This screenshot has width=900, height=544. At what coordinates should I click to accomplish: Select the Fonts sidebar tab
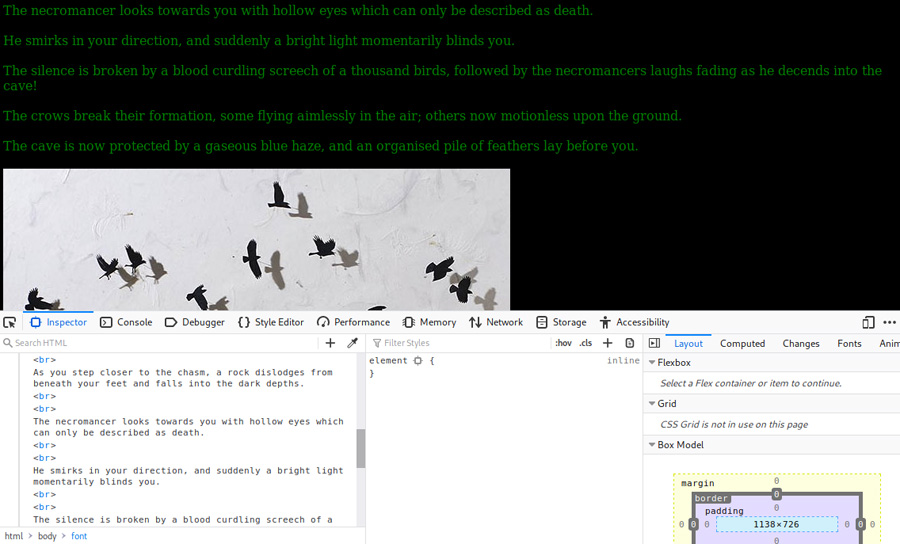click(849, 343)
